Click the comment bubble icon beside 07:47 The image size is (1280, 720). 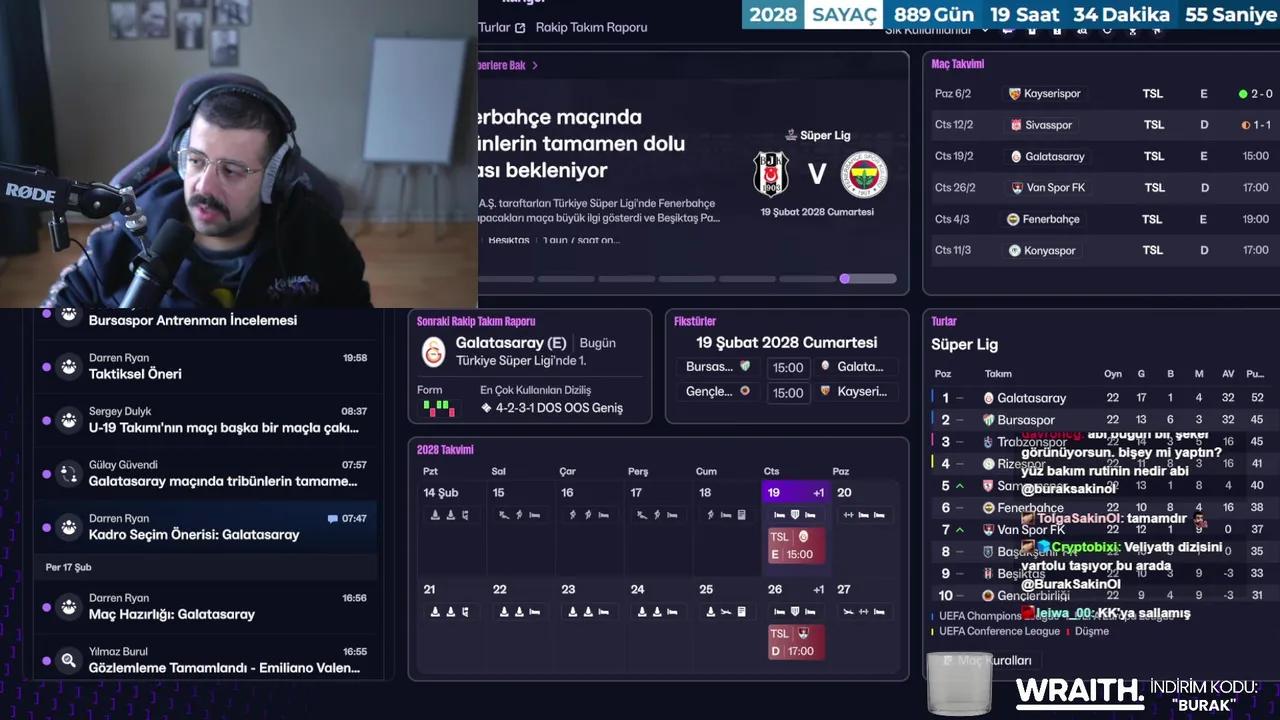[x=333, y=519]
